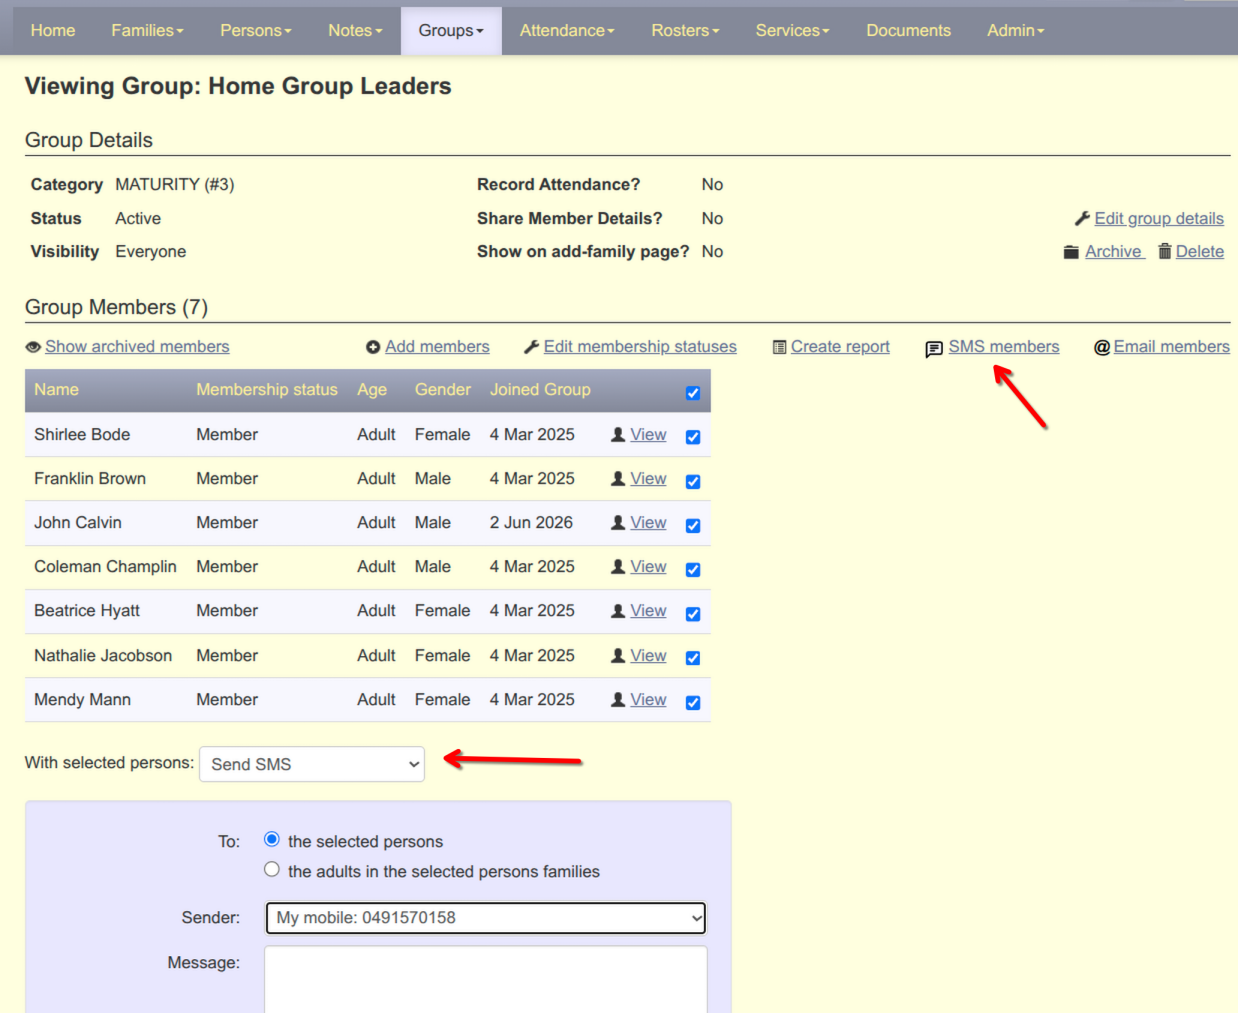1238x1013 pixels.
Task: Click the eye icon beside Show archived members
Action: click(x=33, y=347)
